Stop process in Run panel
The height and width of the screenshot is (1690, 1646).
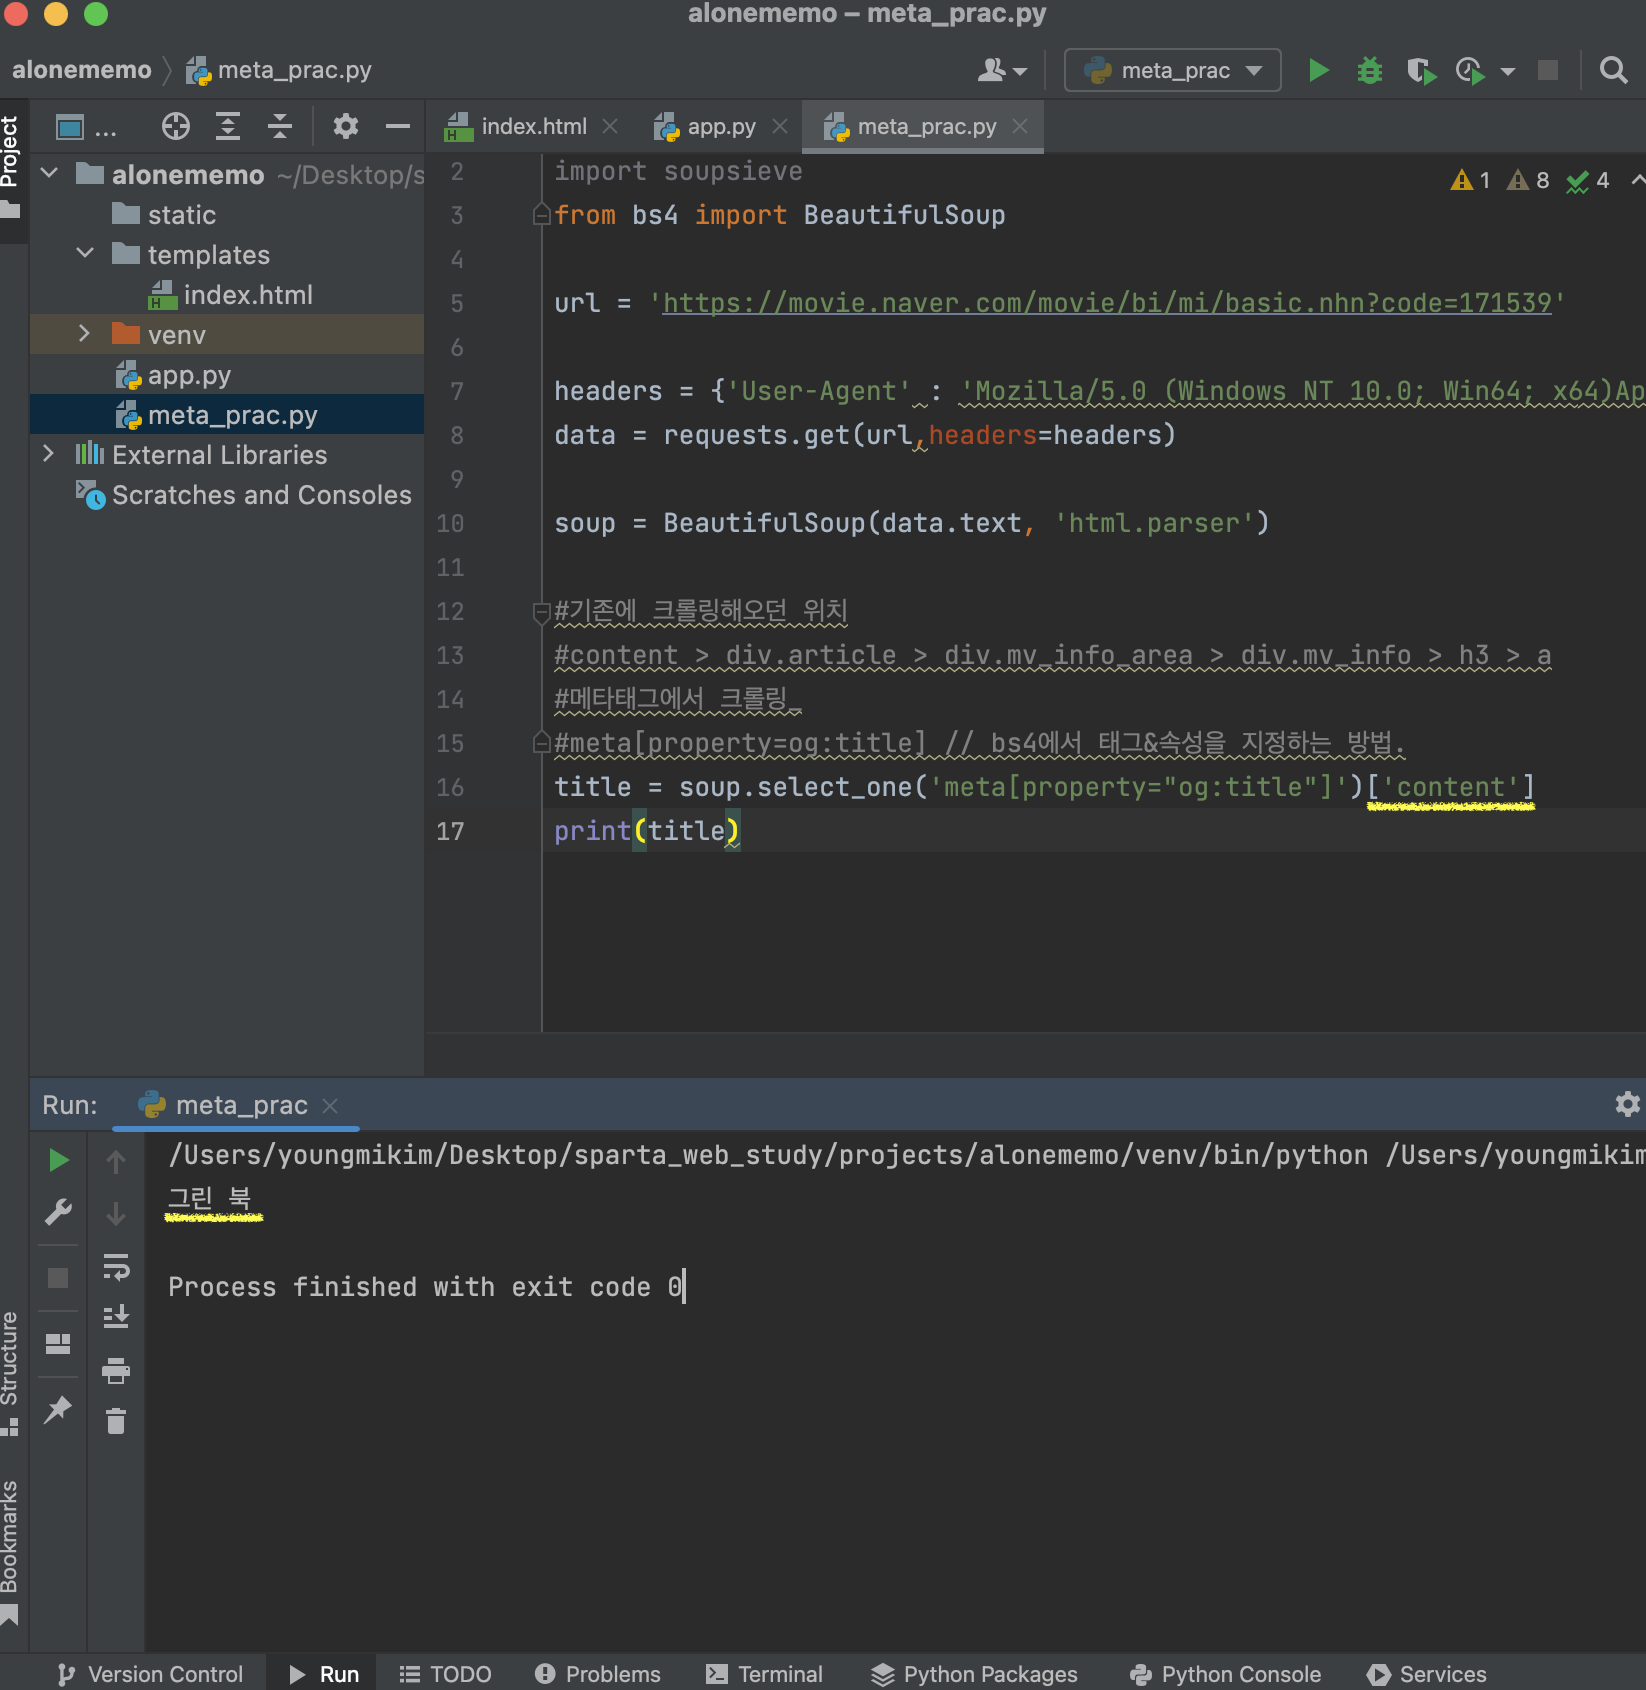click(58, 1278)
